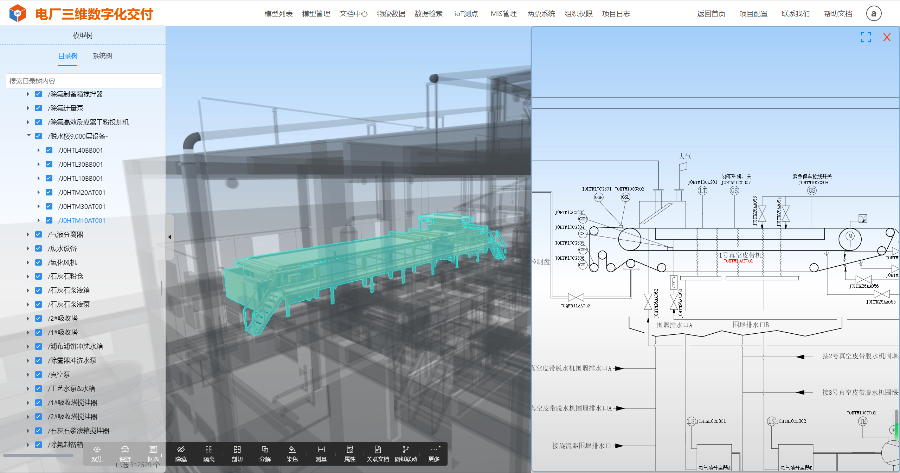The width and height of the screenshot is (900, 473).
Task: Uncheck the /J0HTM20AT001 checkbox
Action: [x=49, y=192]
